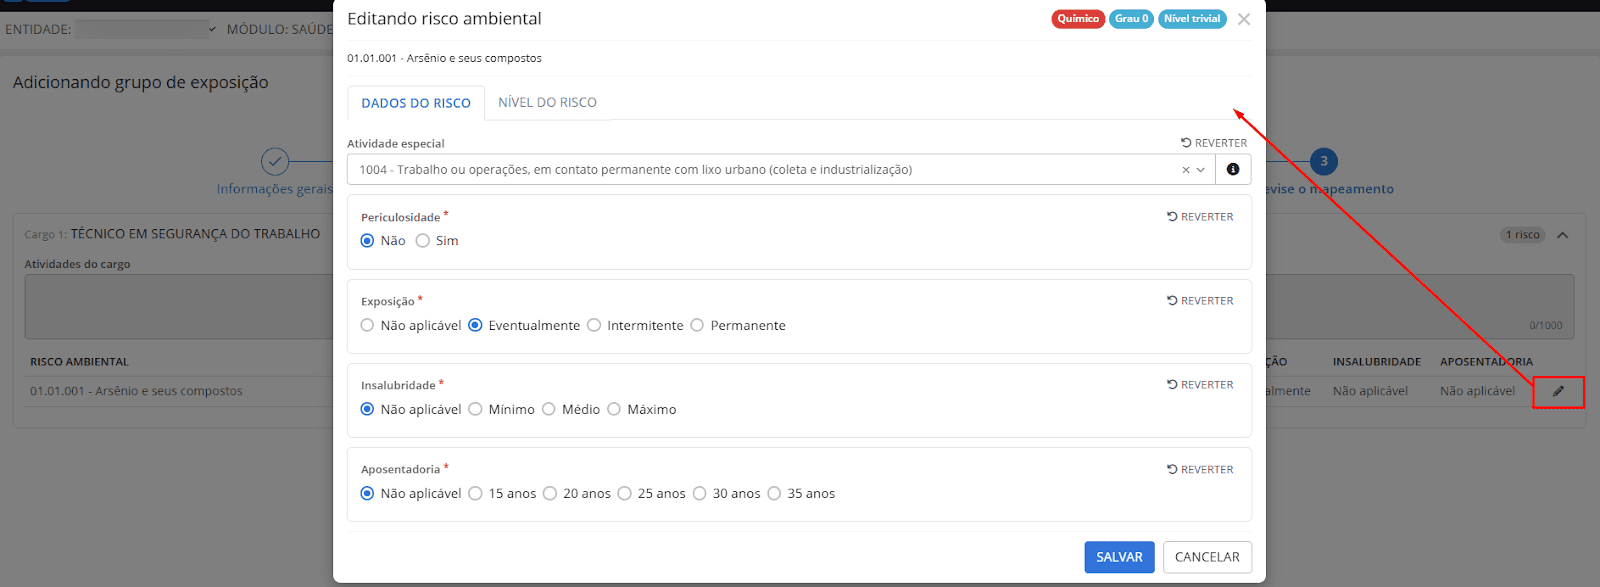Select Permanente exposure option
The width and height of the screenshot is (1600, 587).
(x=697, y=325)
